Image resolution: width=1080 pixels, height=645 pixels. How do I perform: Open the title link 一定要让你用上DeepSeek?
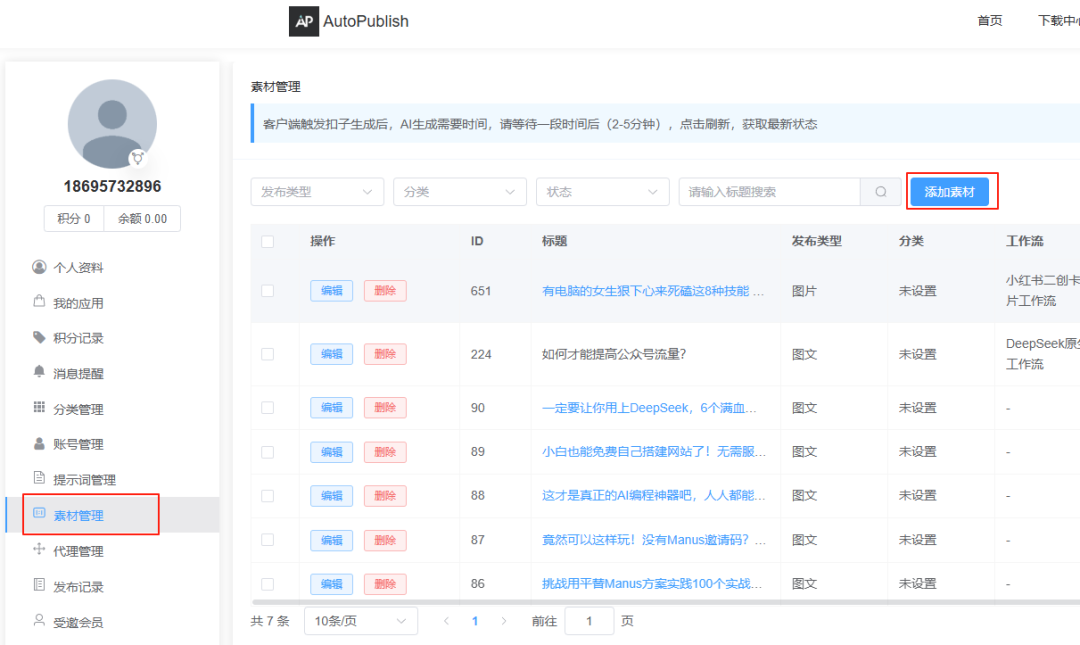[649, 408]
